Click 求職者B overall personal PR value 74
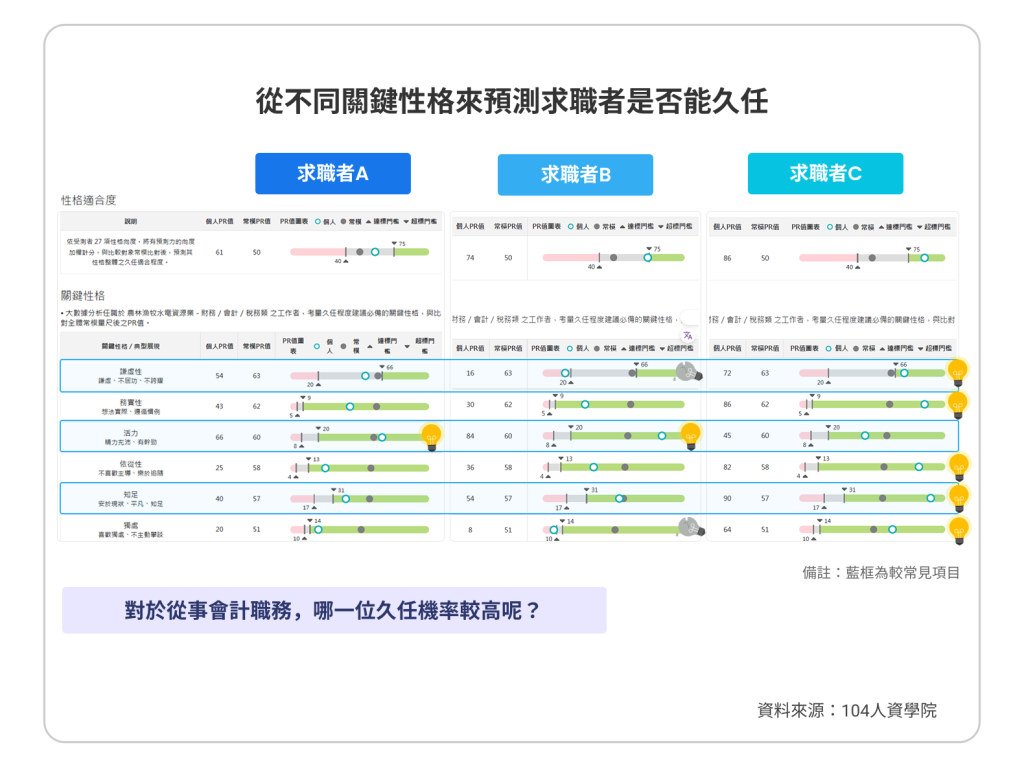 click(470, 257)
